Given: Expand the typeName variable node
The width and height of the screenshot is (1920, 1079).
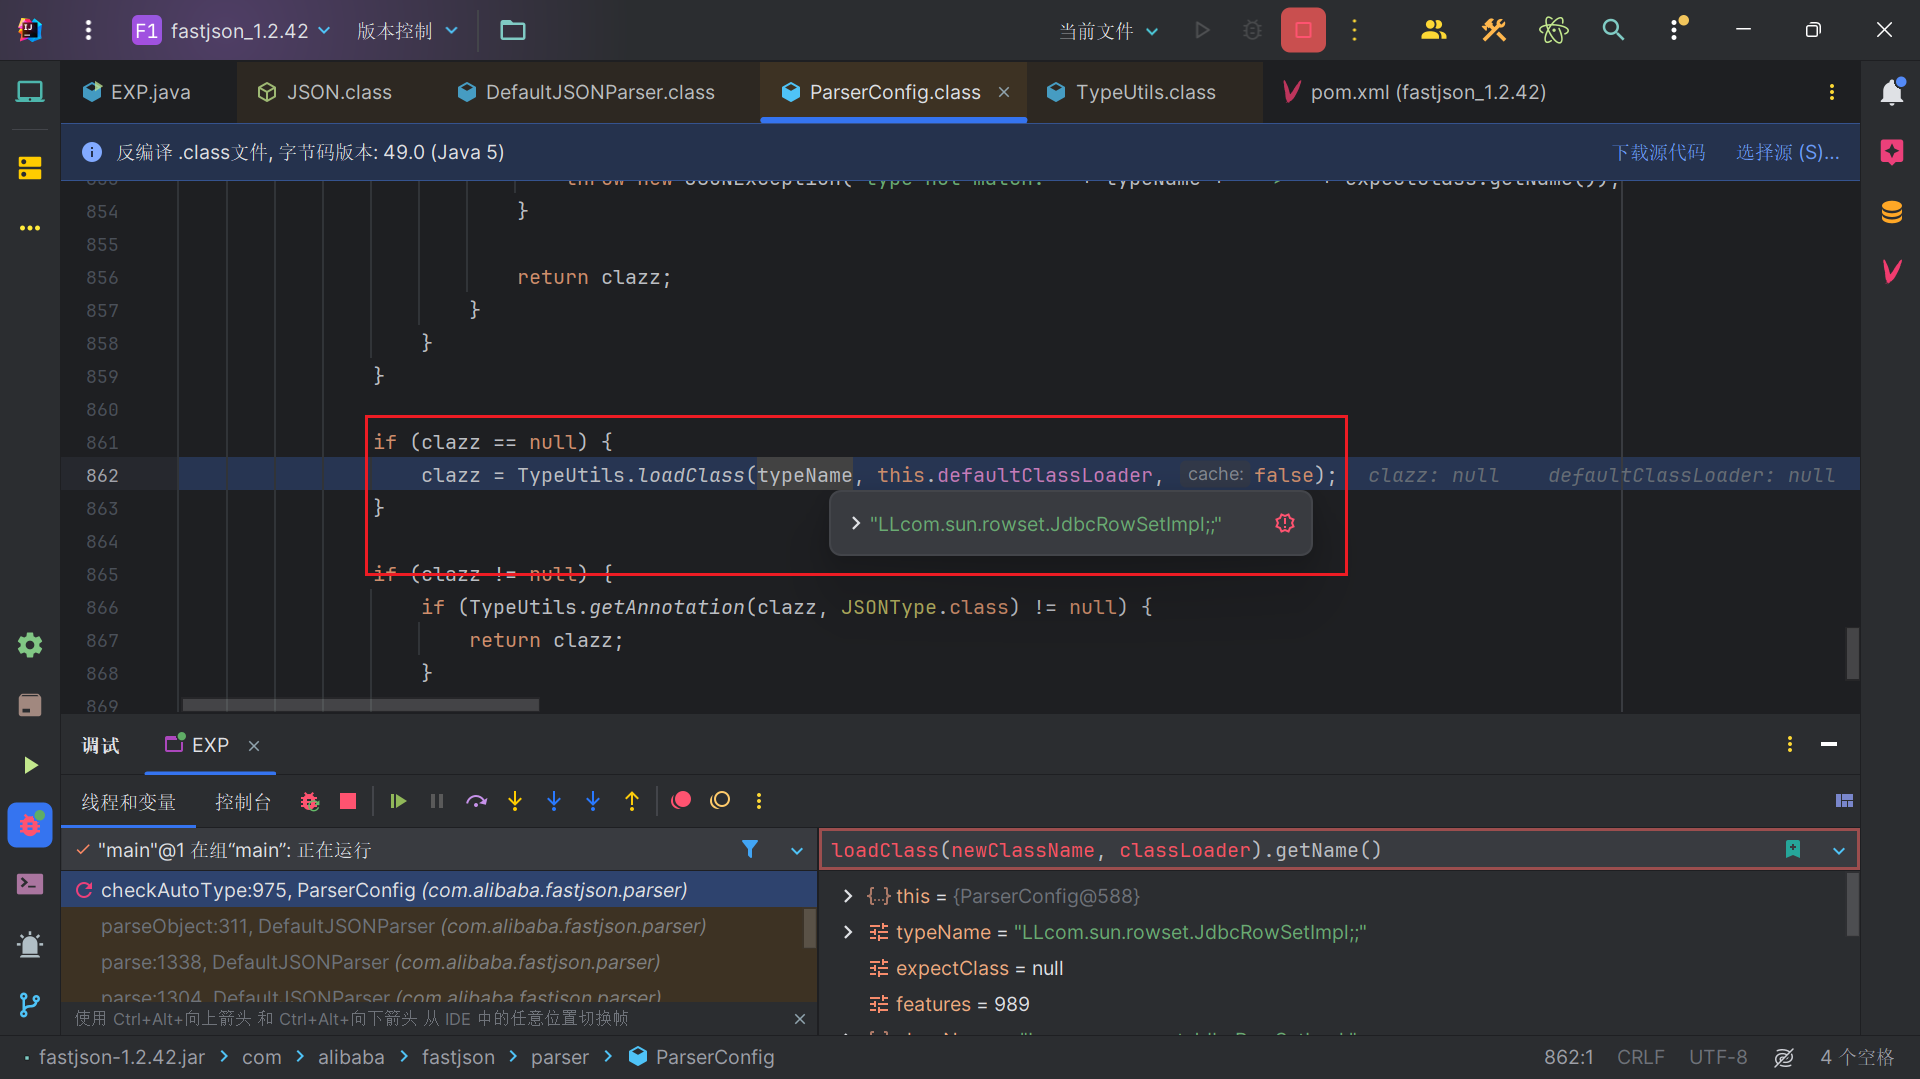Looking at the screenshot, I should (848, 932).
